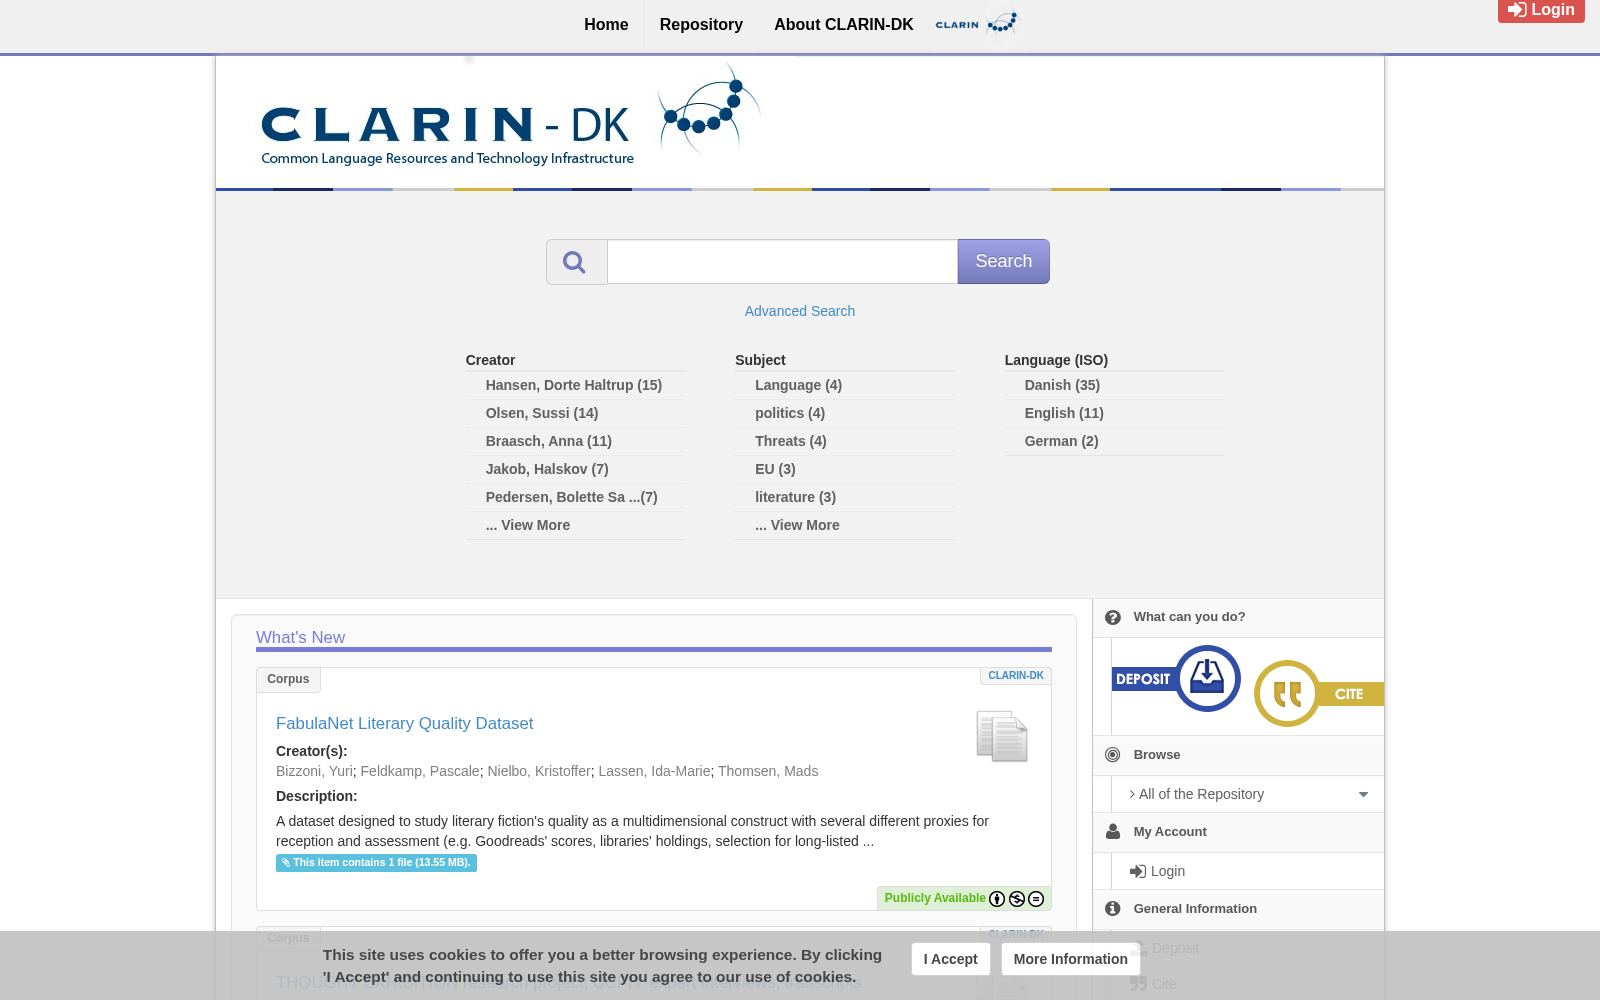
Task: Click Login under My Account
Action: [1158, 871]
